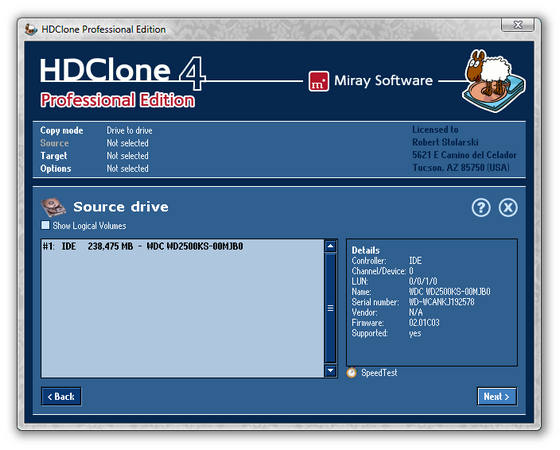Click the drive list scrollbar thumb
The image size is (560, 450).
(330, 308)
